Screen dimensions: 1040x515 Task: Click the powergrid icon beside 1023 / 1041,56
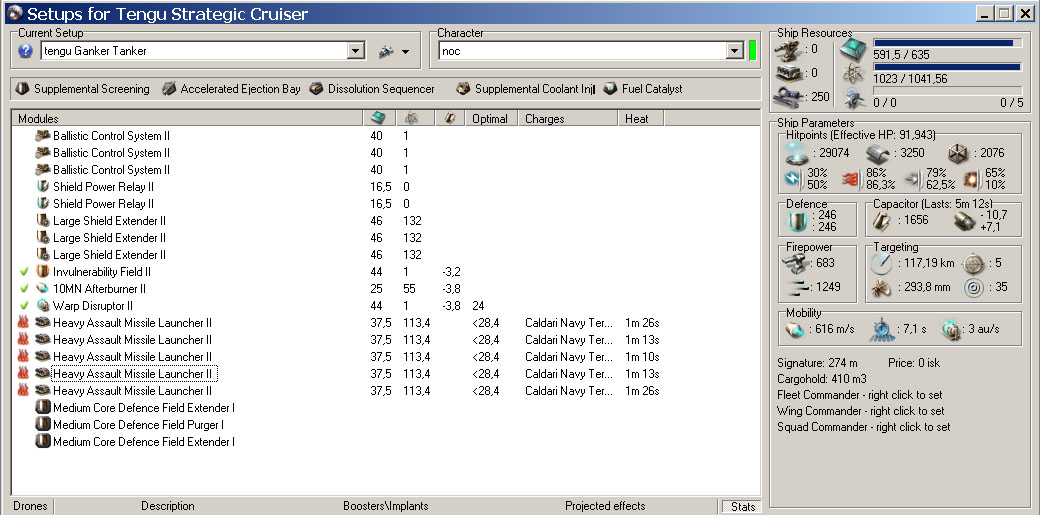(x=854, y=74)
